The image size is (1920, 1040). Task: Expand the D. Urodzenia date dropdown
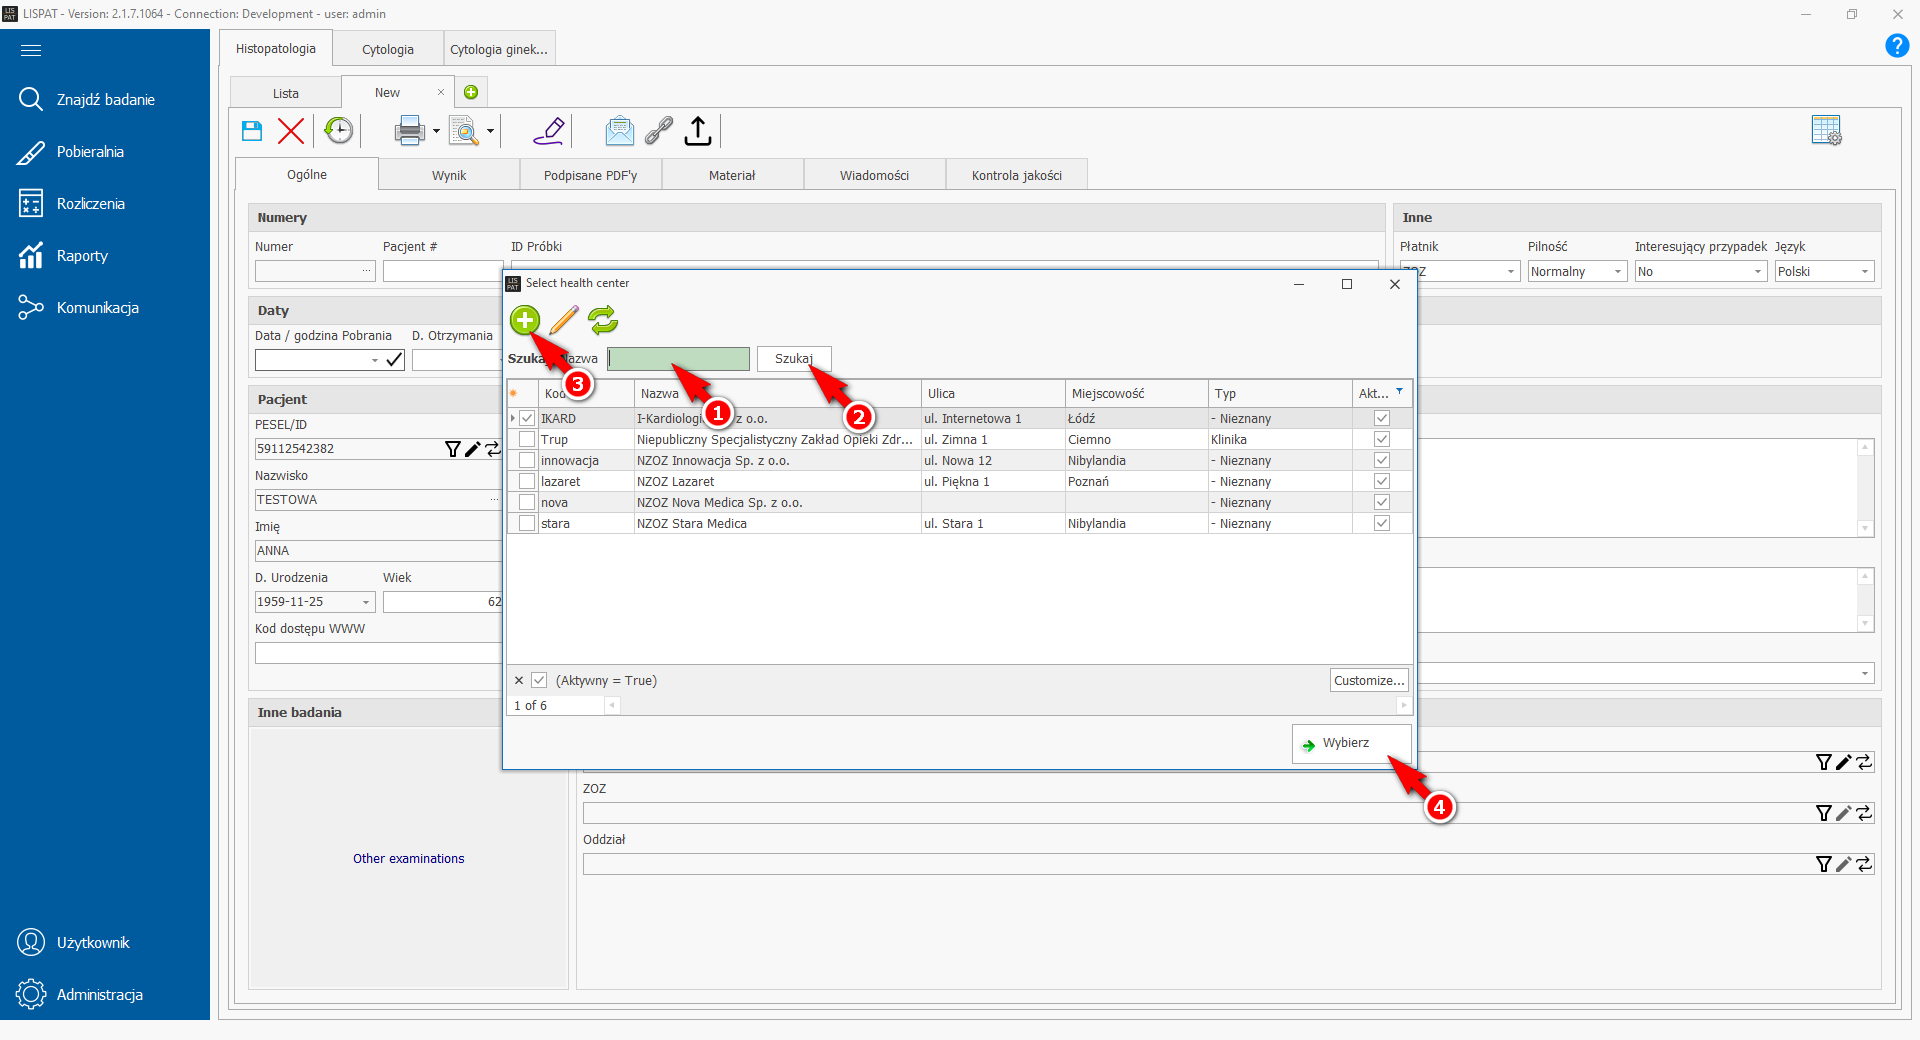click(x=366, y=602)
